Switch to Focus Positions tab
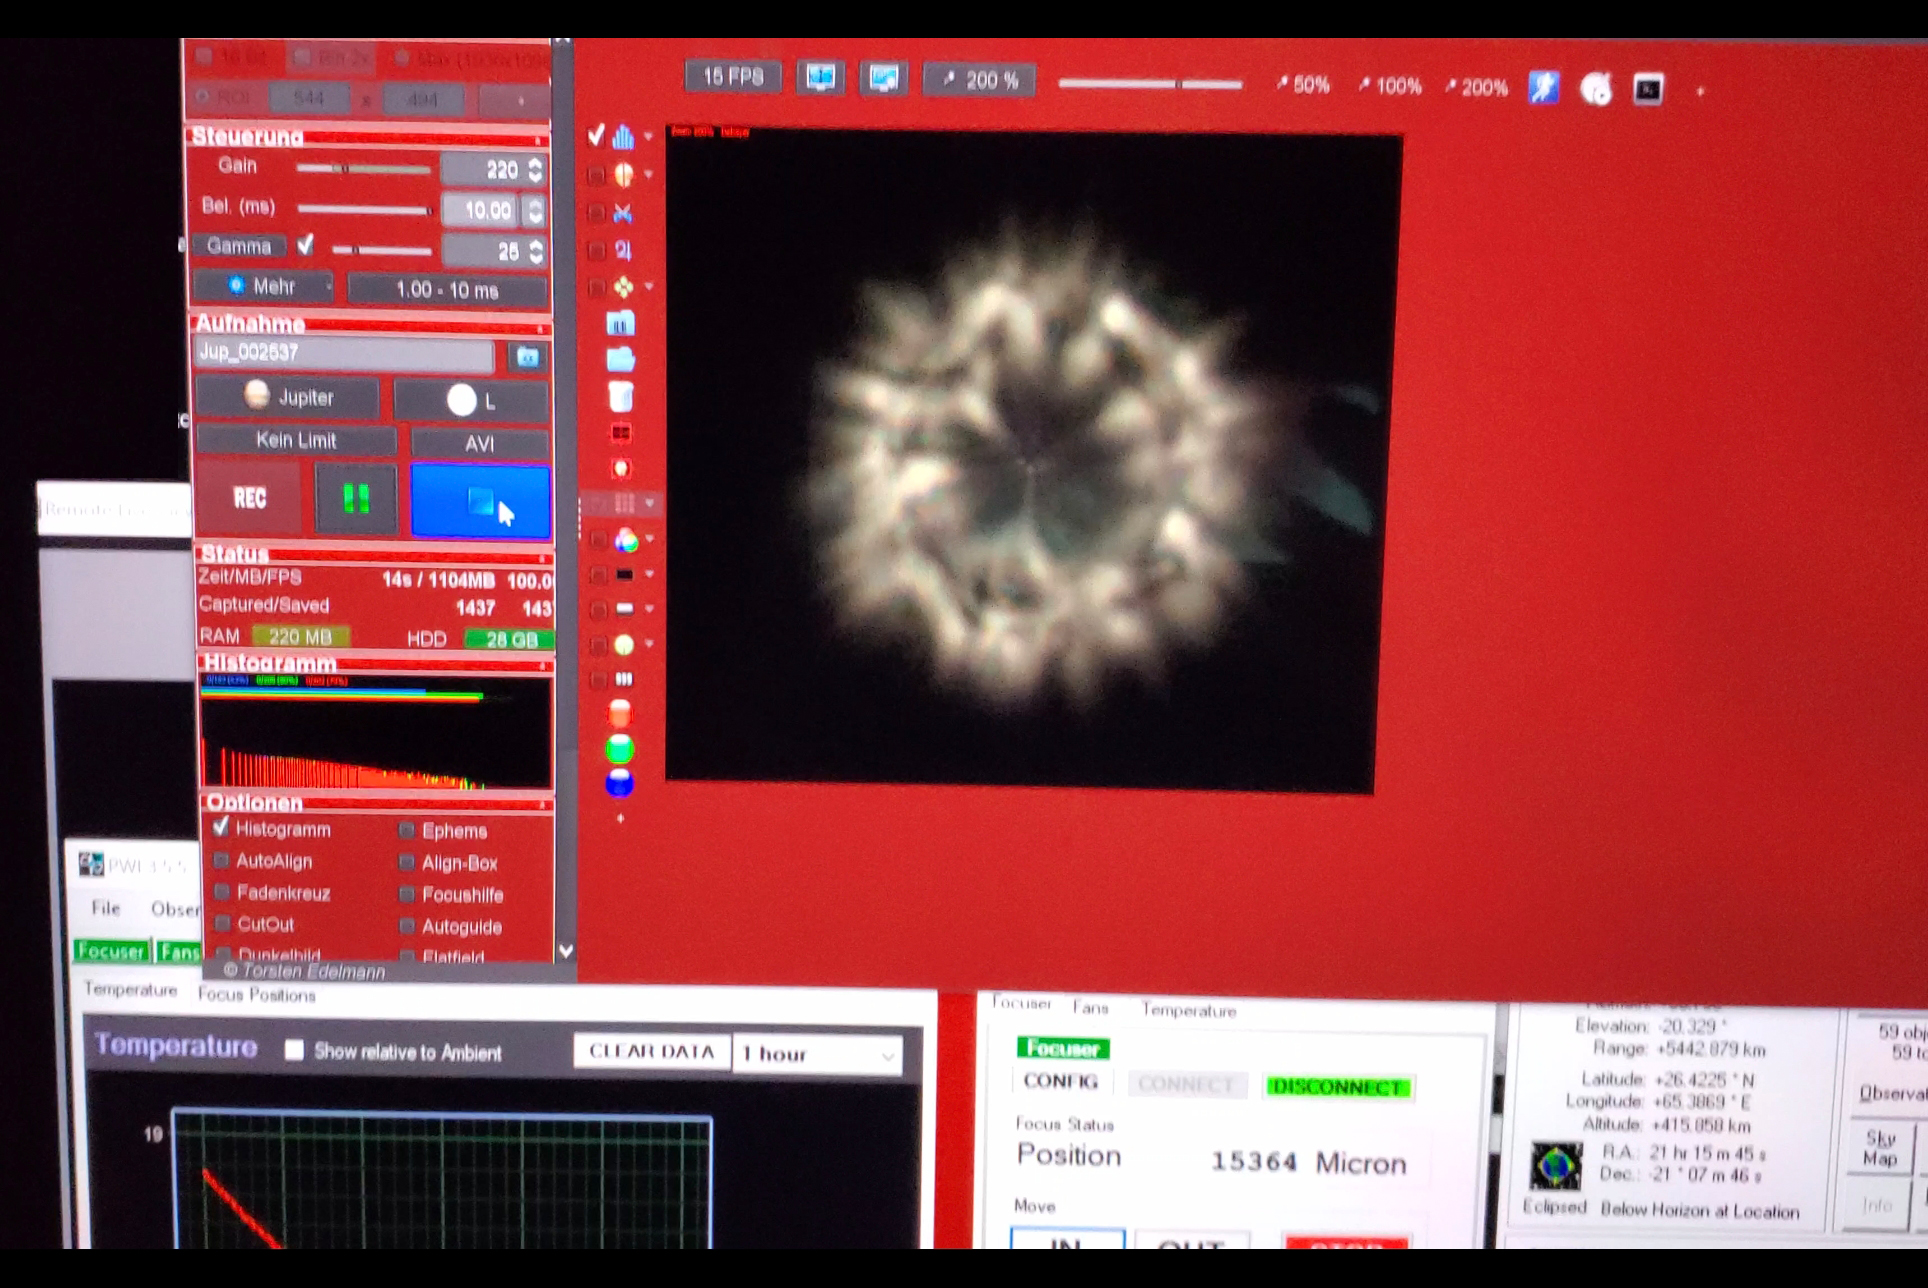 click(256, 994)
